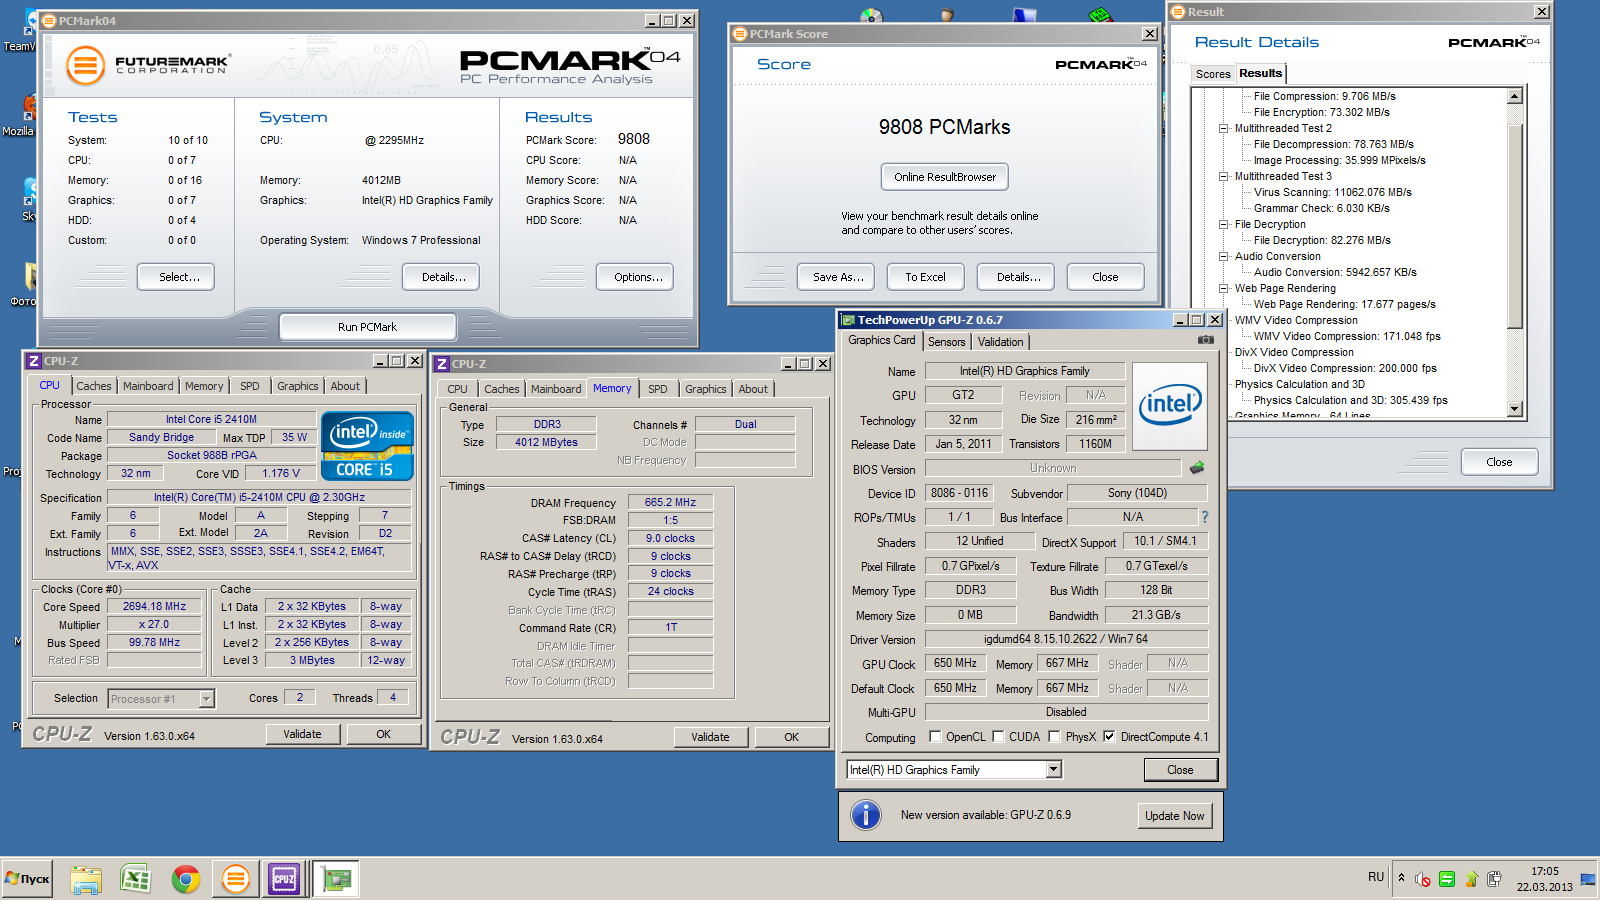
Task: Click Save As... in PCMark Score window
Action: tap(838, 277)
